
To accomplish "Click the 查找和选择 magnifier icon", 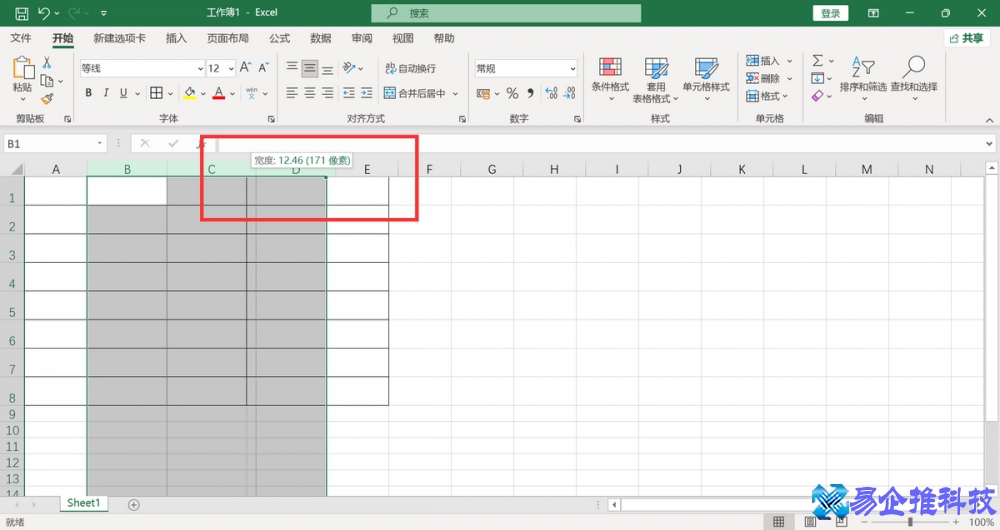I will click(x=913, y=75).
